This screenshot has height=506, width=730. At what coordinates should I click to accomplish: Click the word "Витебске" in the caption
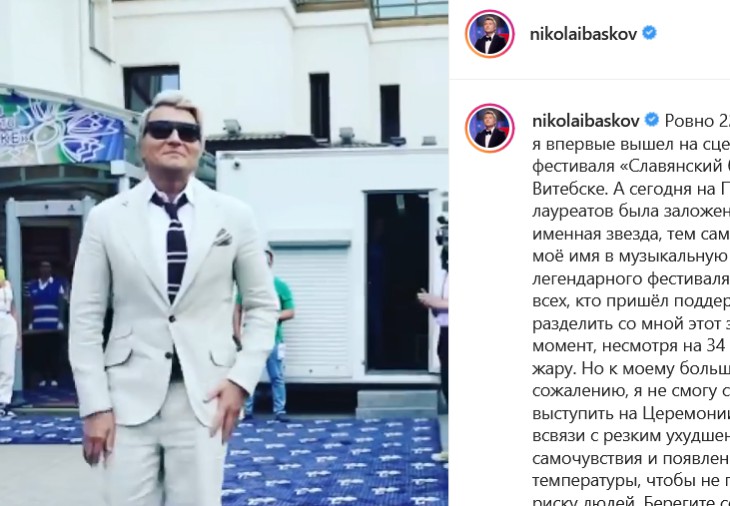[x=570, y=188]
